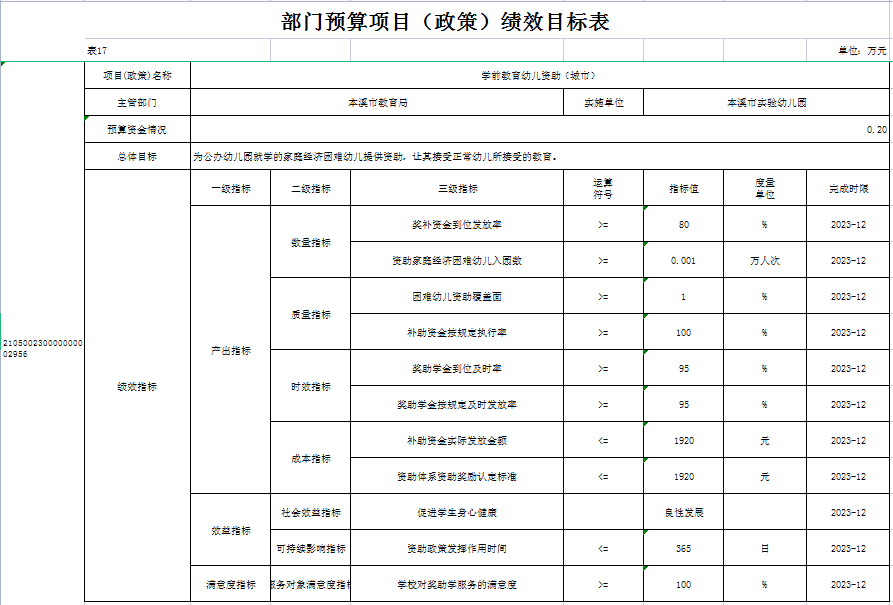The width and height of the screenshot is (893, 605).
Task: Click the 指标值 column header
Action: pyautogui.click(x=683, y=188)
